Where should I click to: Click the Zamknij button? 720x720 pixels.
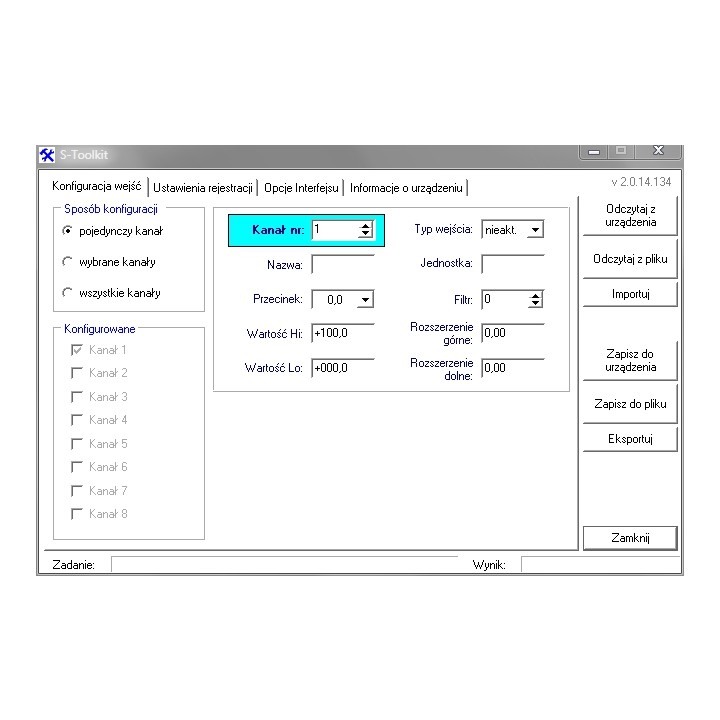(x=630, y=537)
